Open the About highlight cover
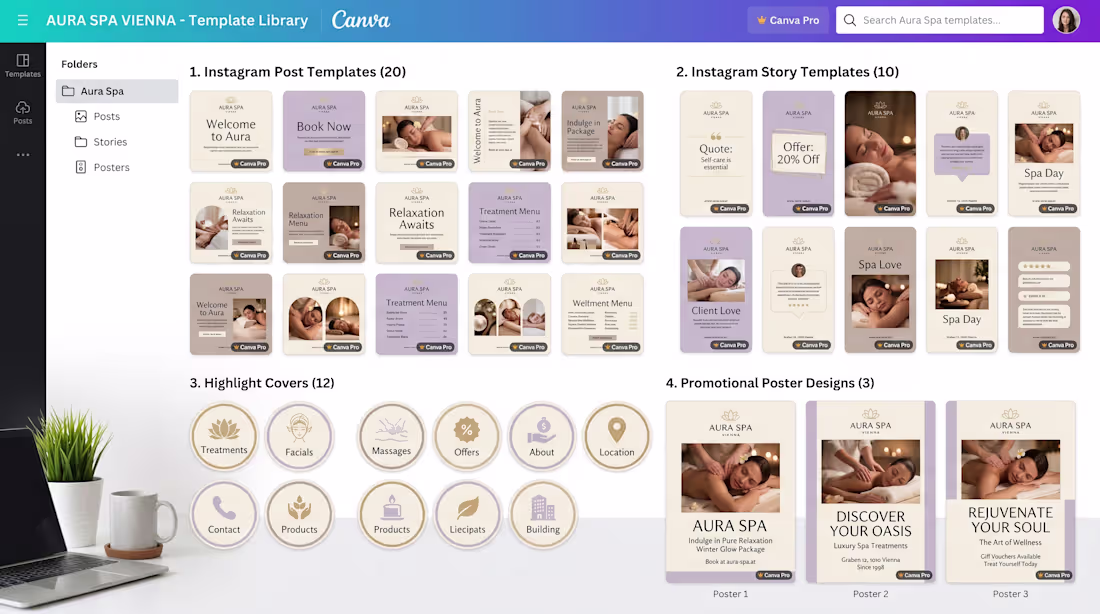 [x=542, y=436]
